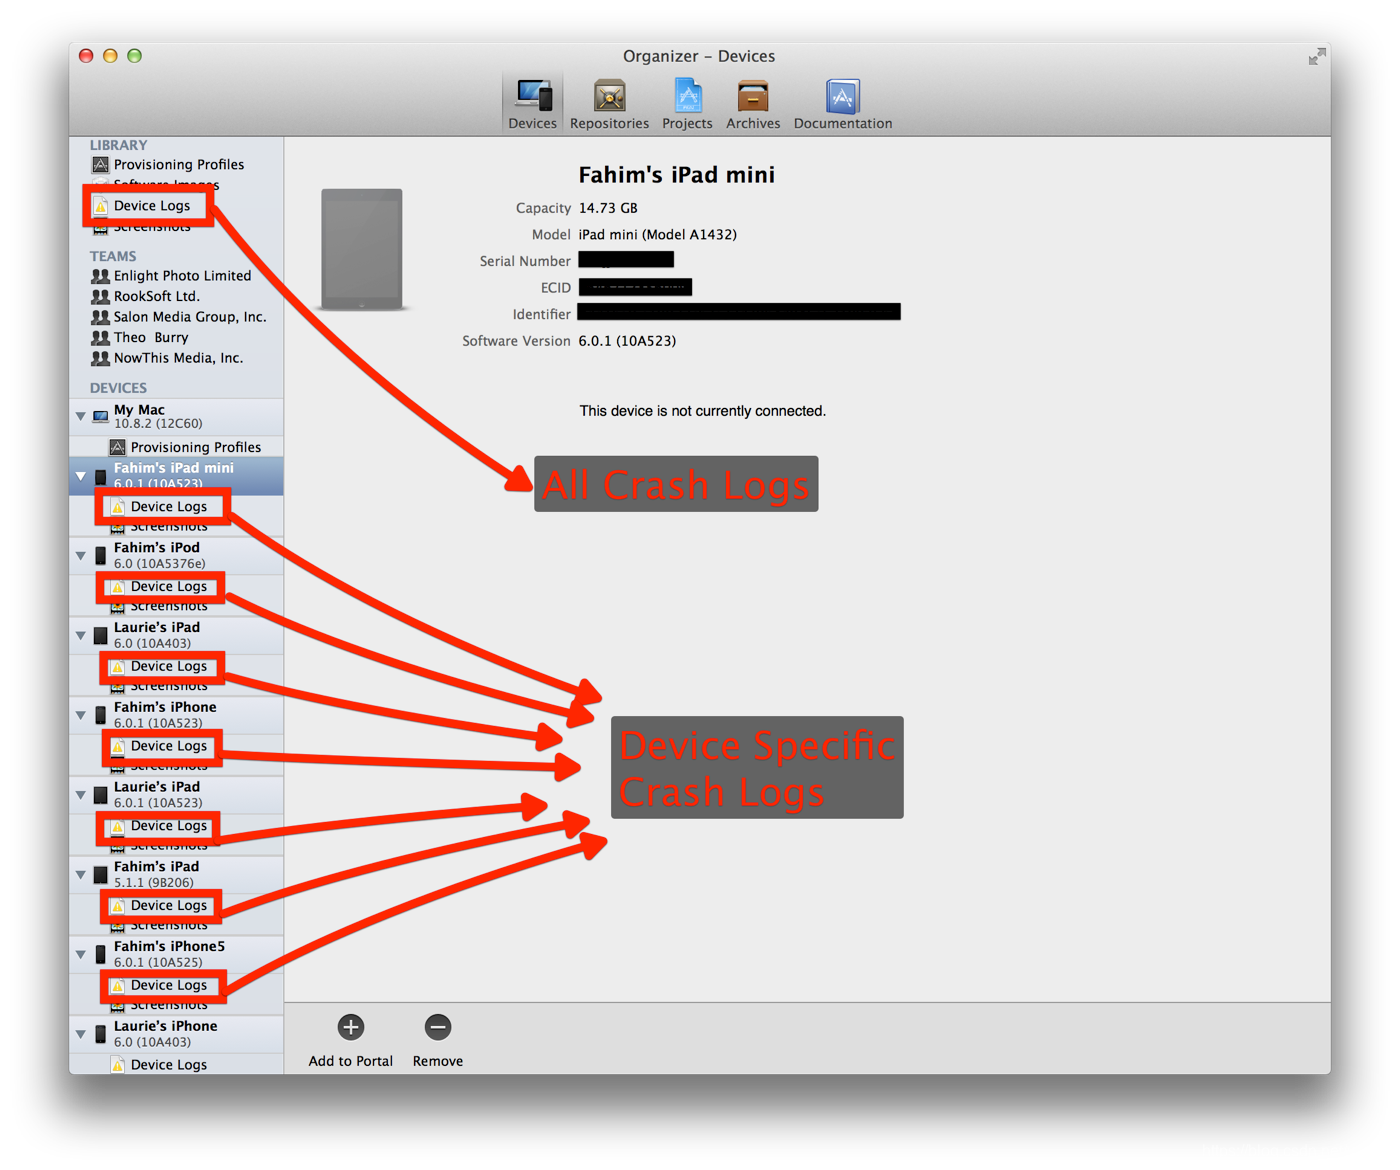Click the Remove device button
Viewport: 1400px width, 1170px height.
(x=437, y=1040)
